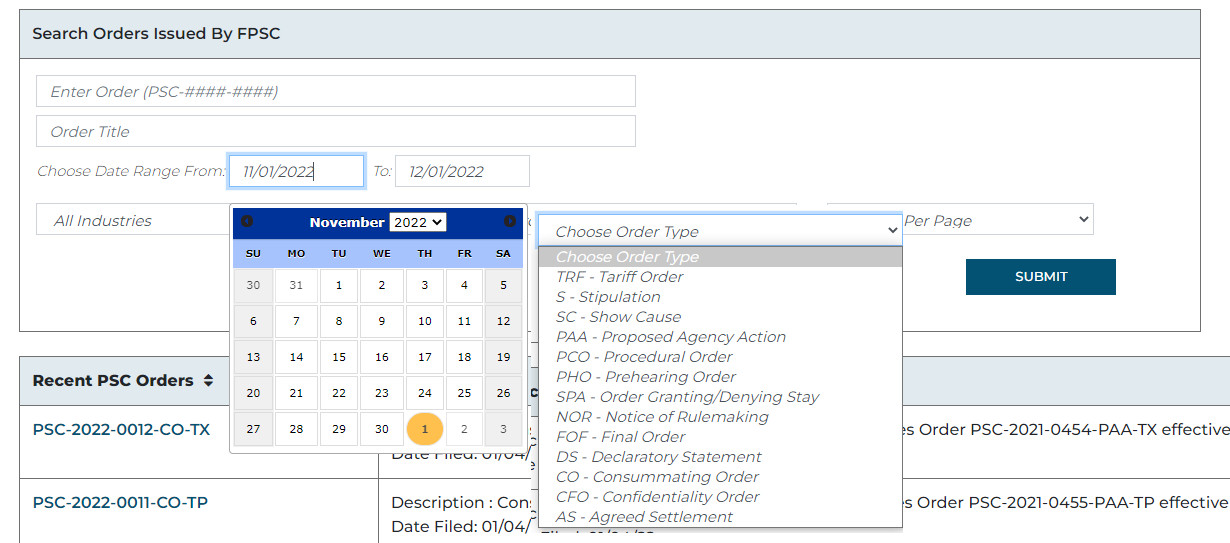Select FOF - Final Order option

click(x=621, y=437)
